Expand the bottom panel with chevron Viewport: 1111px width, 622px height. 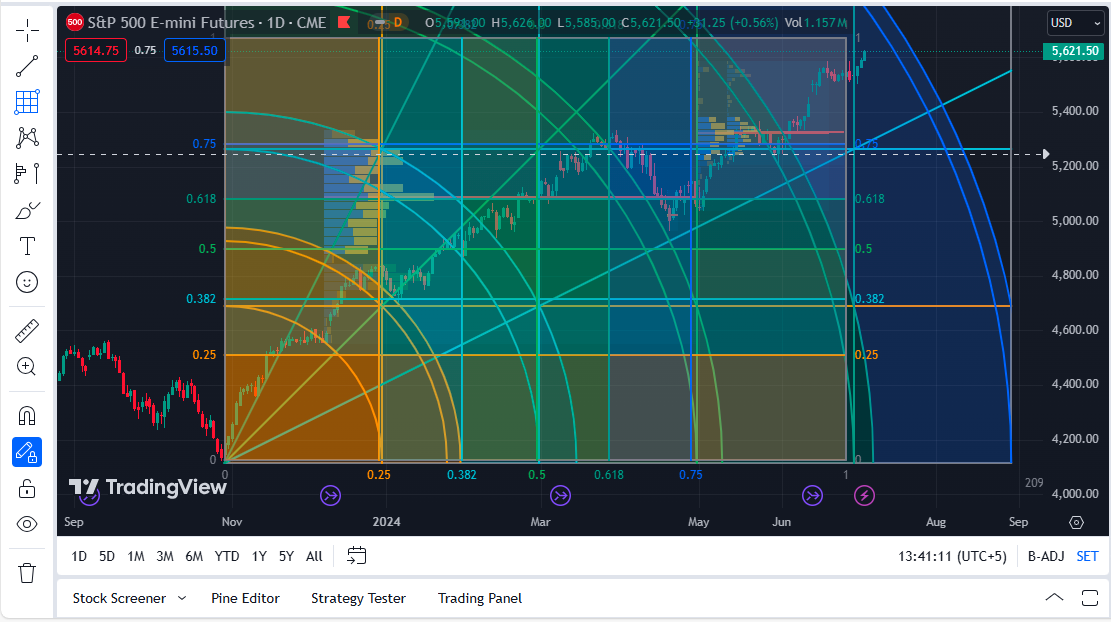(x=1054, y=597)
